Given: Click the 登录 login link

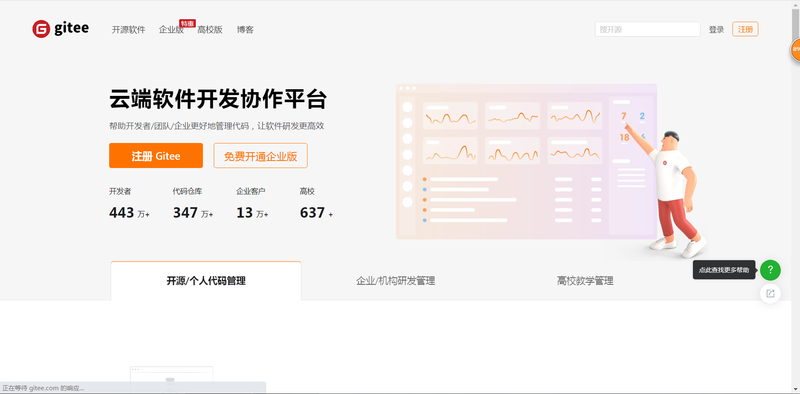Looking at the screenshot, I should coord(716,30).
